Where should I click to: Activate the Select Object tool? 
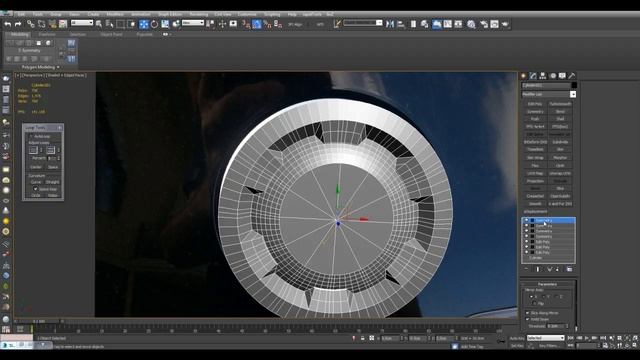point(99,24)
